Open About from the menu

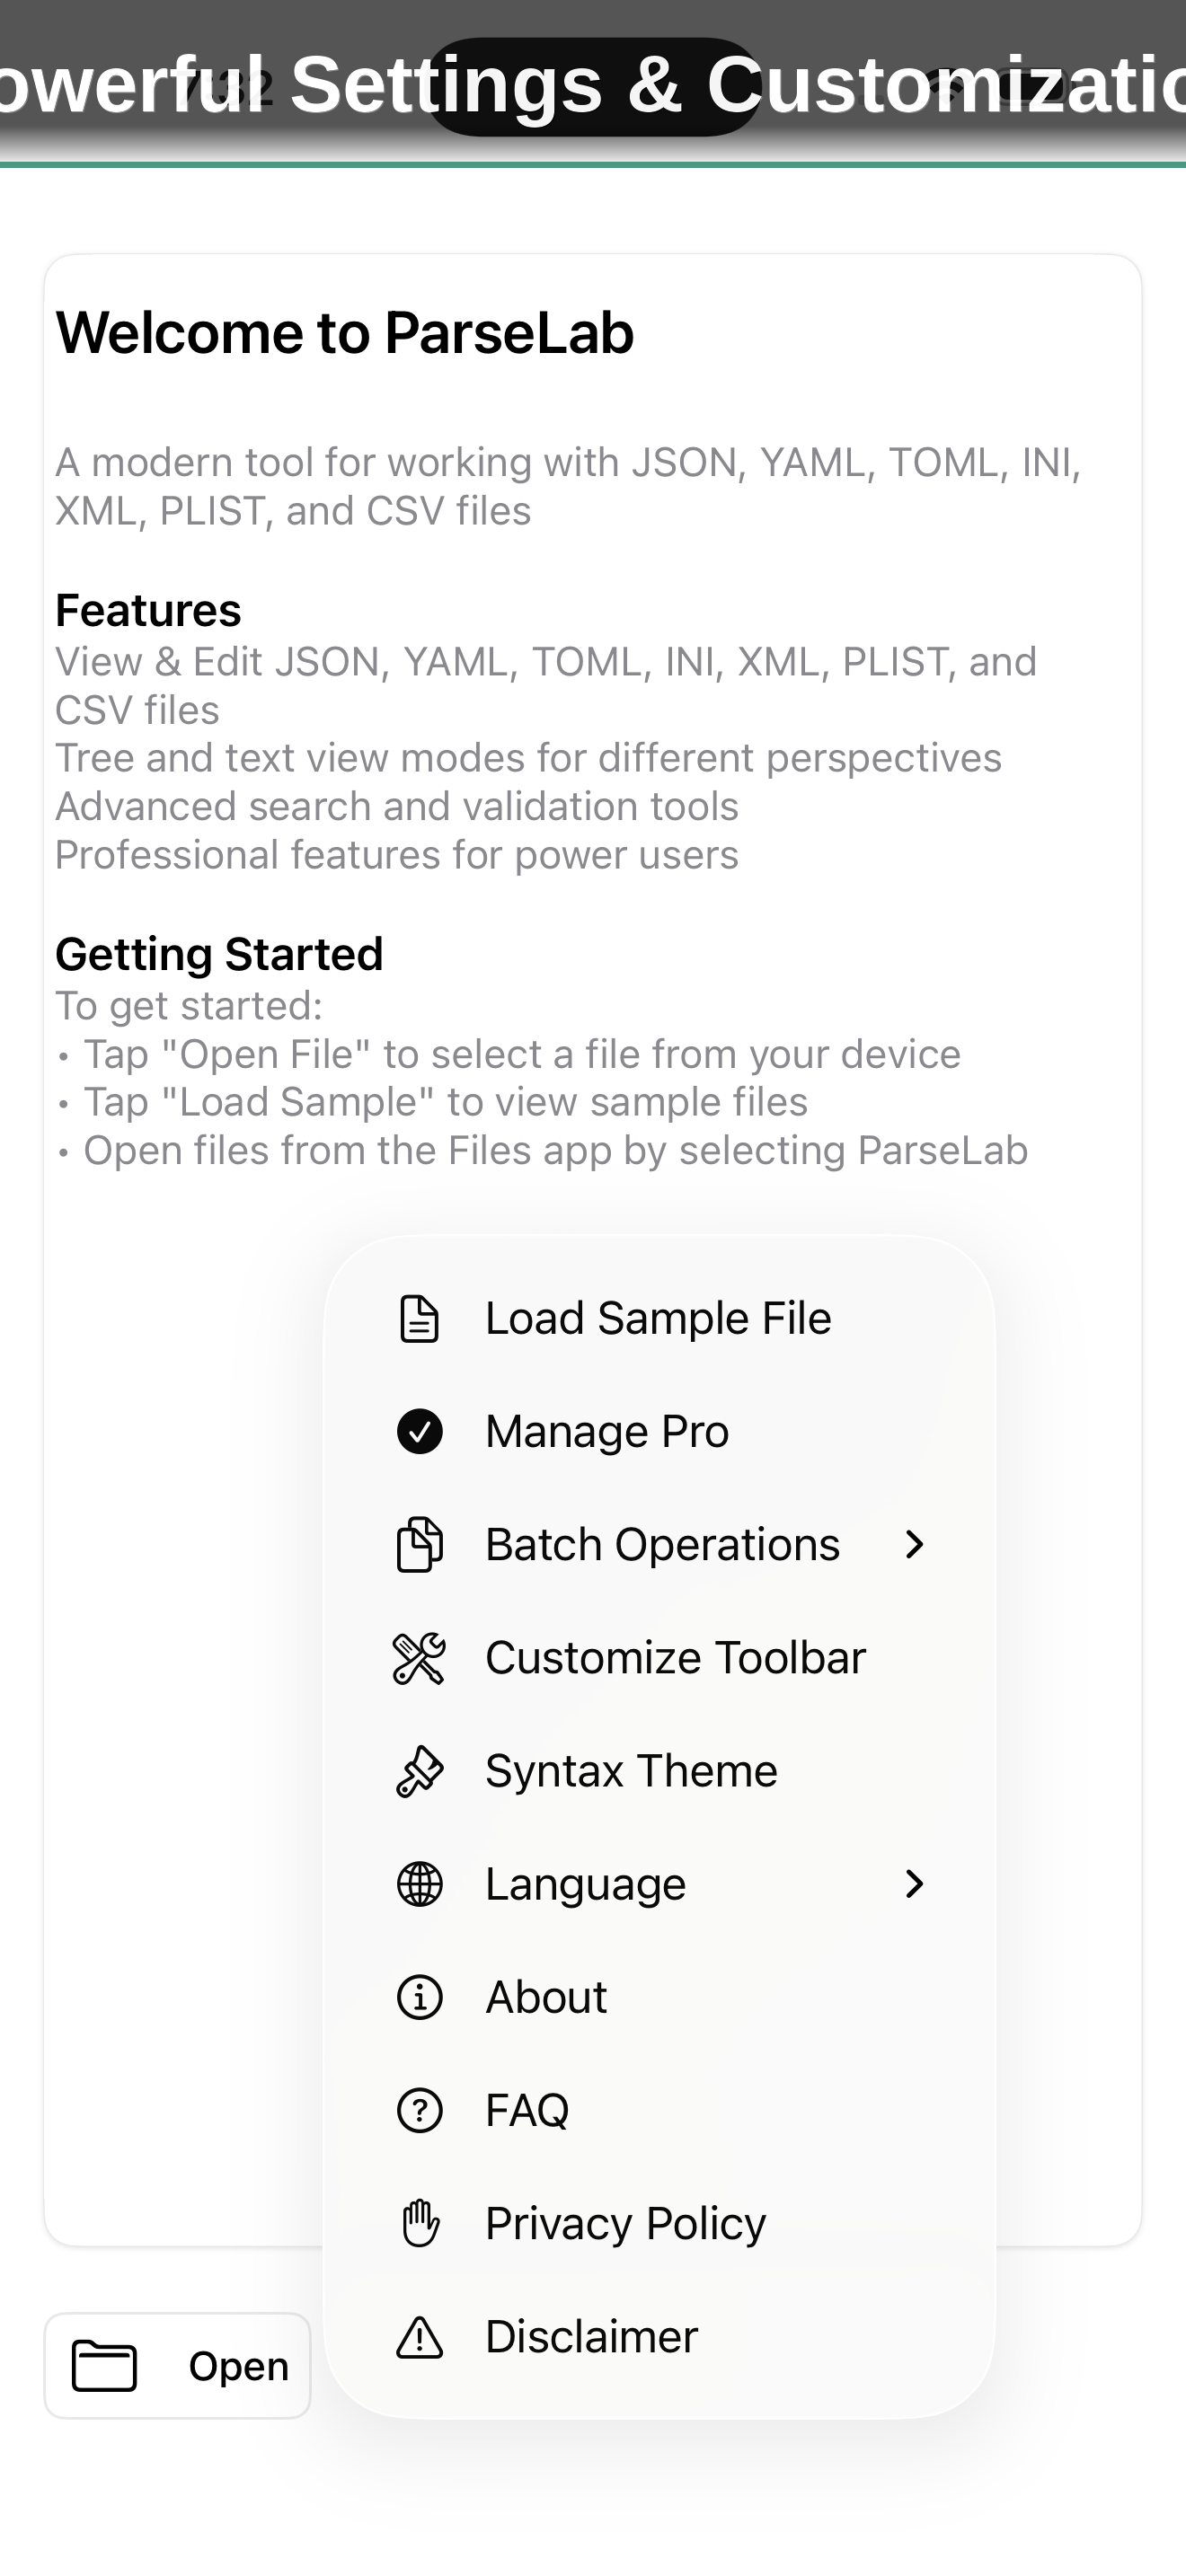545,1997
